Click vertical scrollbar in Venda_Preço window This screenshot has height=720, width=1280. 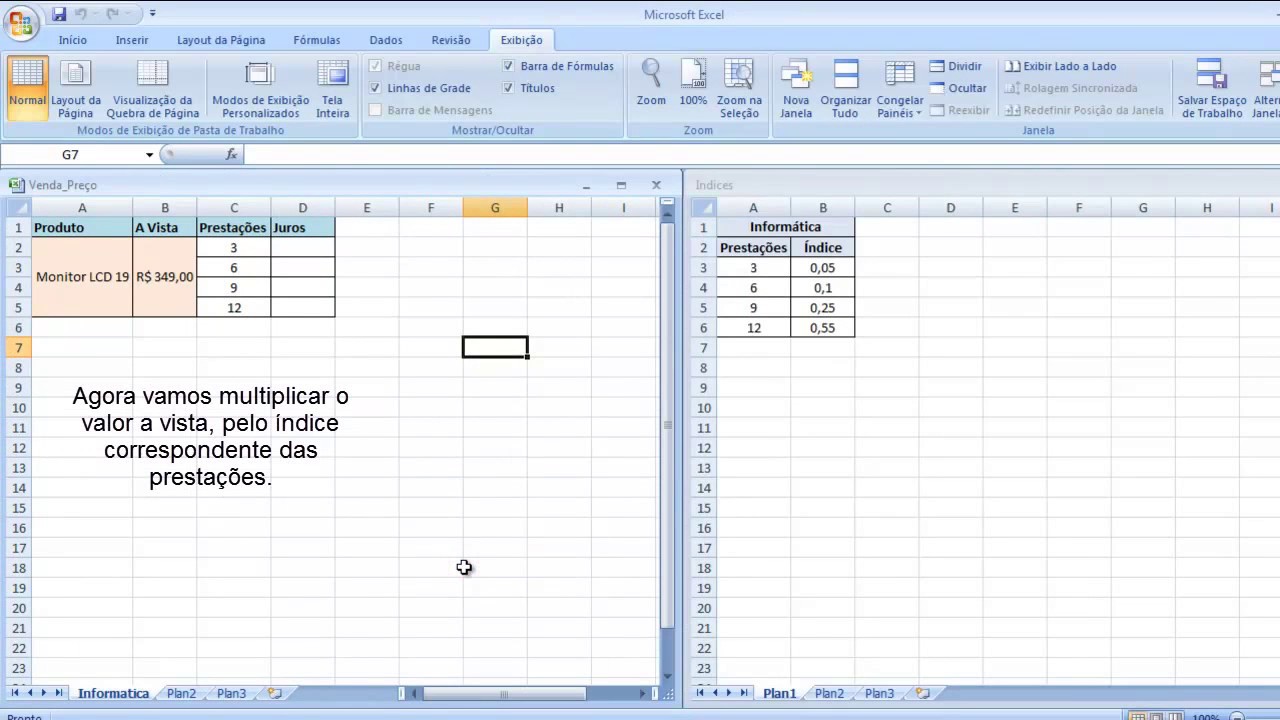[667, 425]
